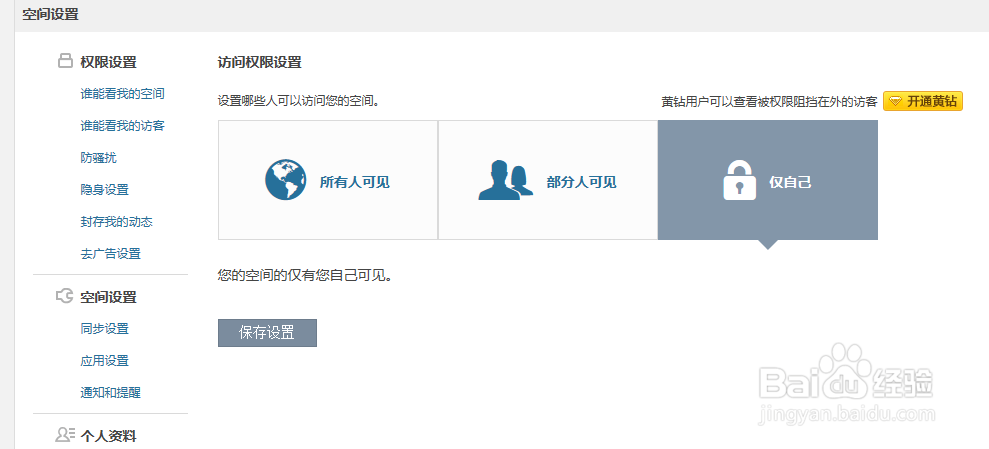Click the person icon beside 个人资料

click(65, 434)
